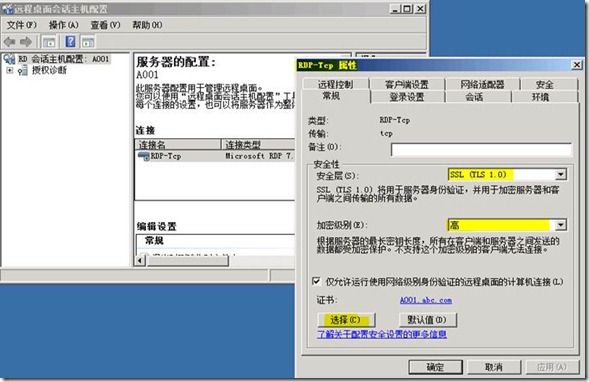
Task: Open the 文件(F) menu
Action: pyautogui.click(x=21, y=25)
